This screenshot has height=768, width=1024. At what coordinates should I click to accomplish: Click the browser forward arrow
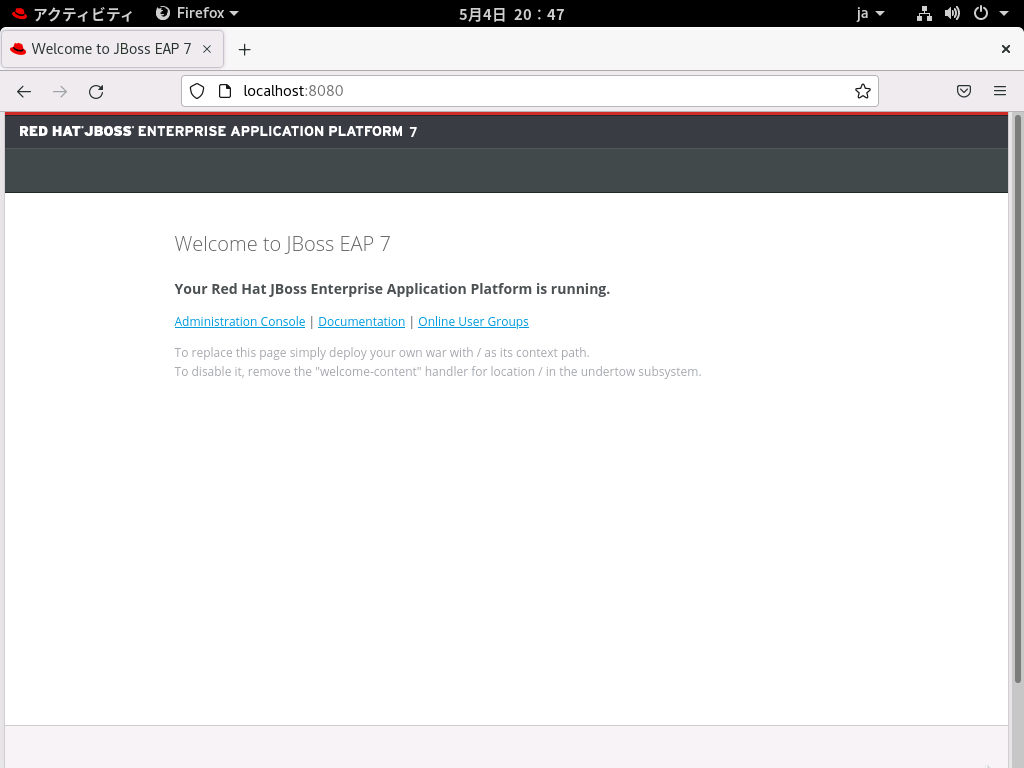click(x=60, y=91)
